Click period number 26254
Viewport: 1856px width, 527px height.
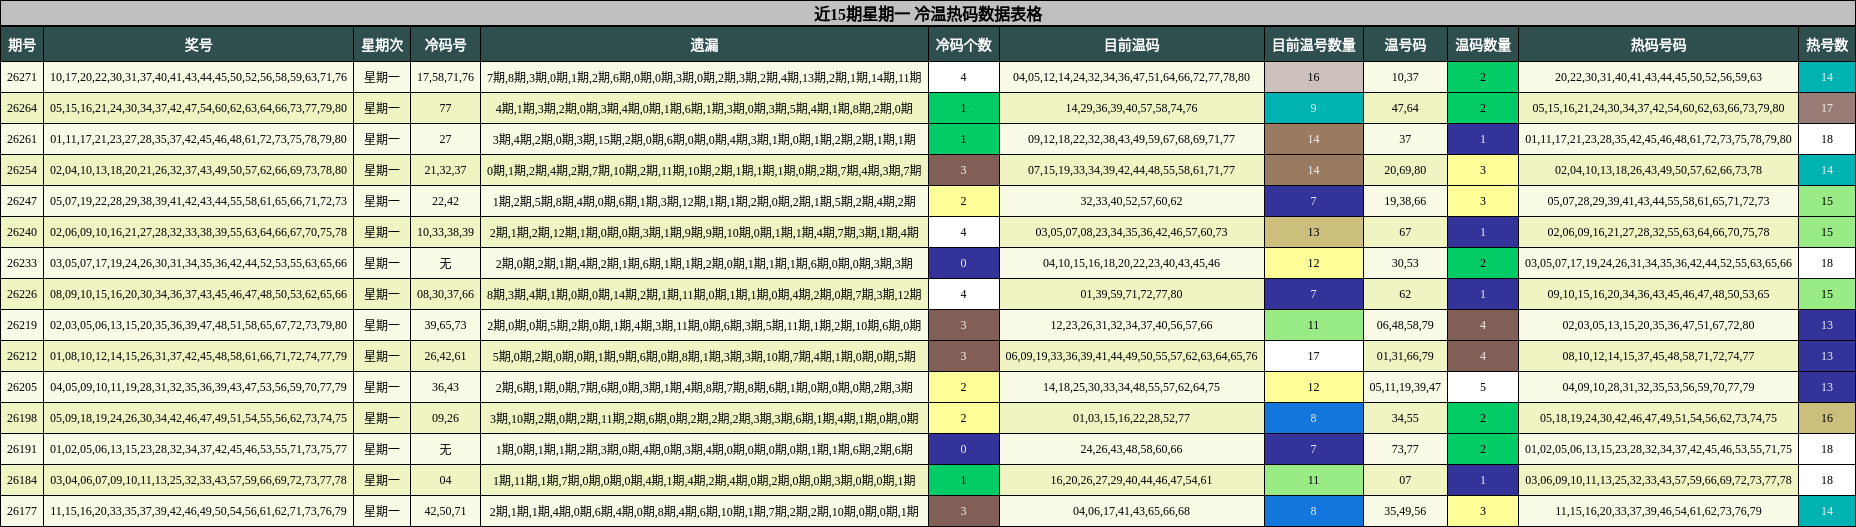22,170
